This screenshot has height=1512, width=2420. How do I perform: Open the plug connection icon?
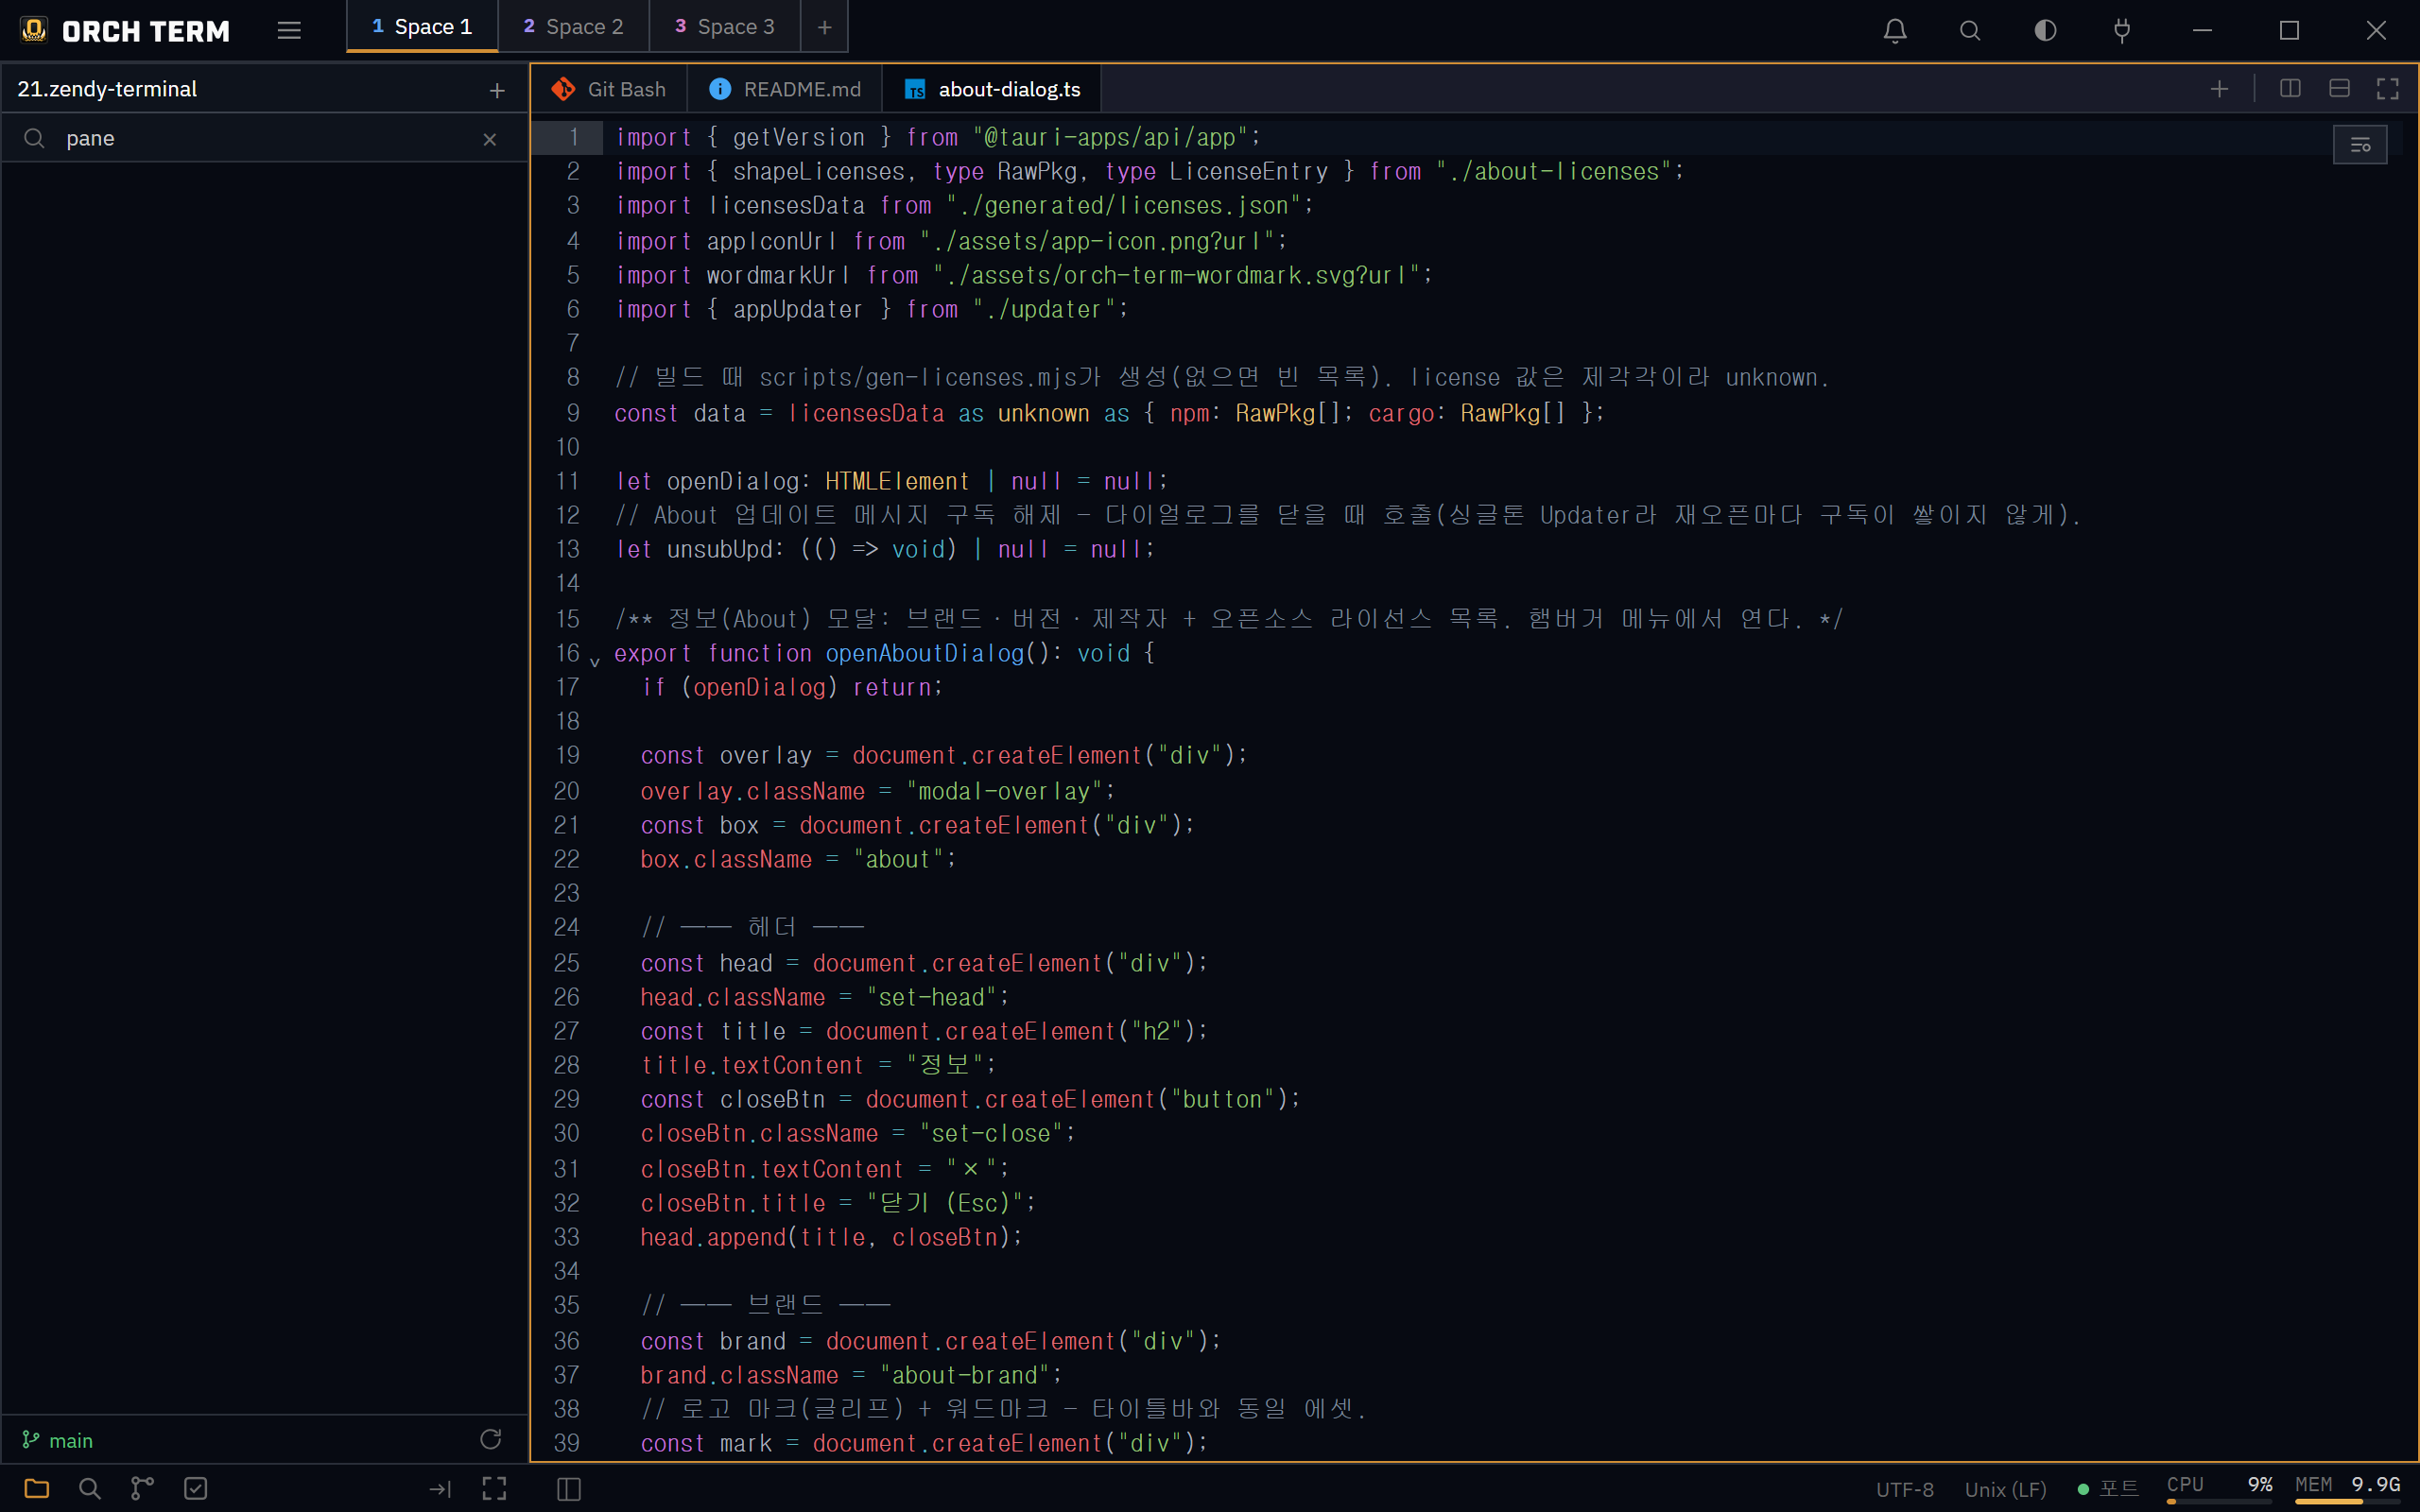coord(2122,30)
